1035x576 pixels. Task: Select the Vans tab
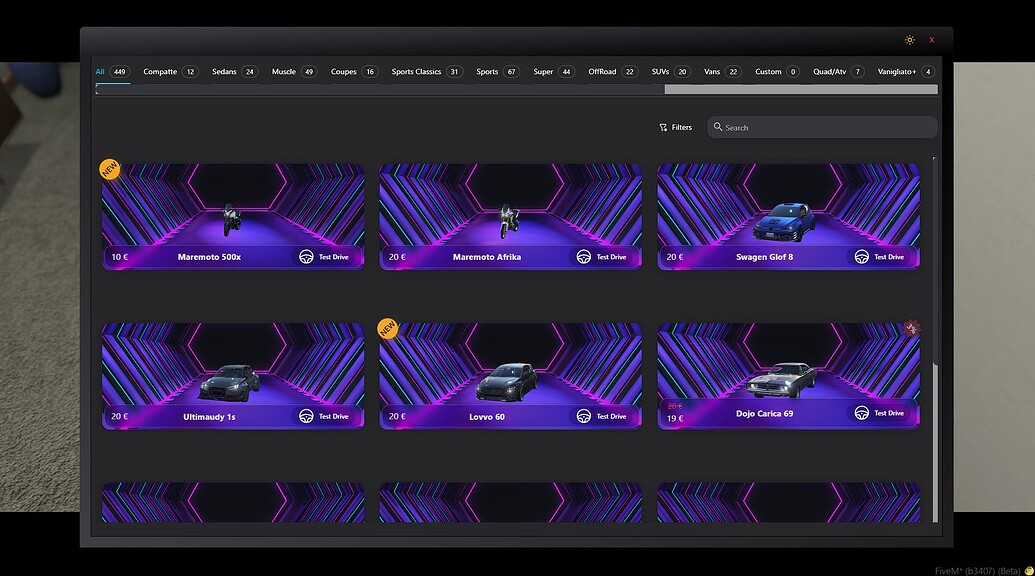(x=723, y=71)
